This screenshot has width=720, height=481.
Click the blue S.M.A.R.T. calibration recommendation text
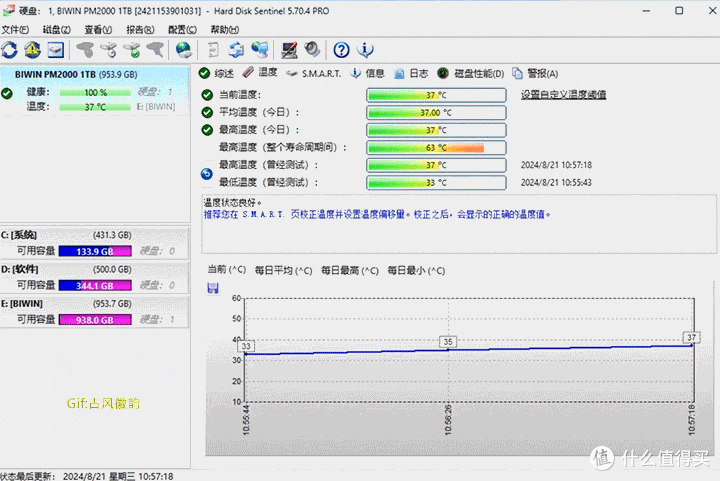[x=377, y=214]
